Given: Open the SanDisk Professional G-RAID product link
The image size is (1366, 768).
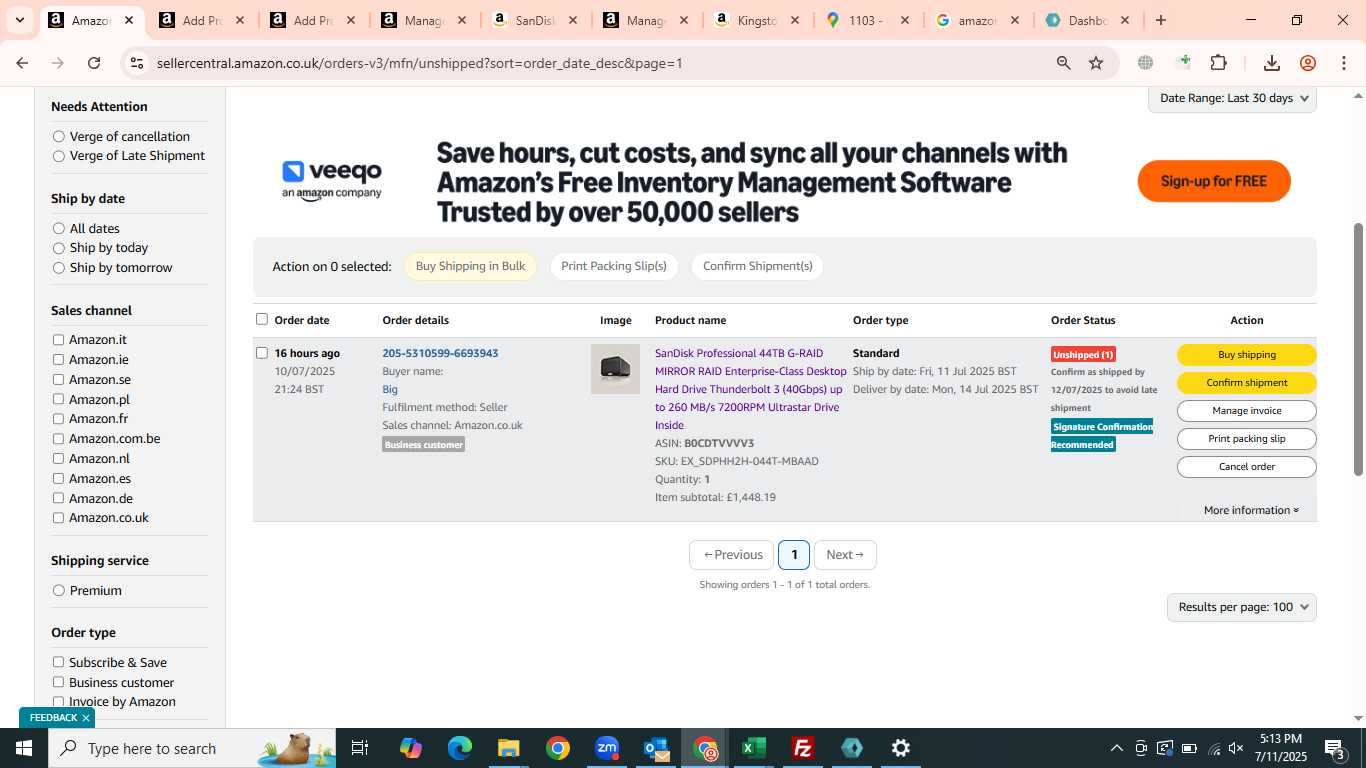Looking at the screenshot, I should 750,389.
